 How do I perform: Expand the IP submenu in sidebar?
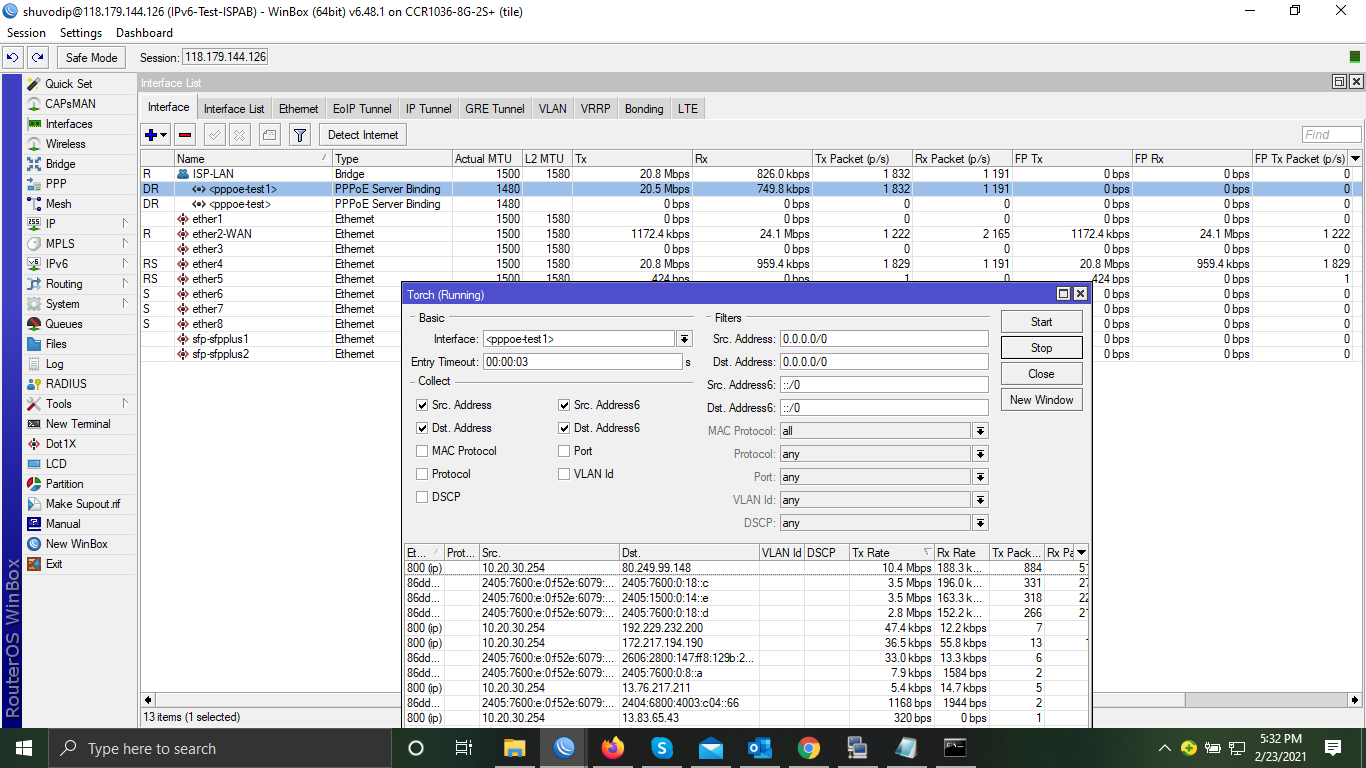point(125,224)
